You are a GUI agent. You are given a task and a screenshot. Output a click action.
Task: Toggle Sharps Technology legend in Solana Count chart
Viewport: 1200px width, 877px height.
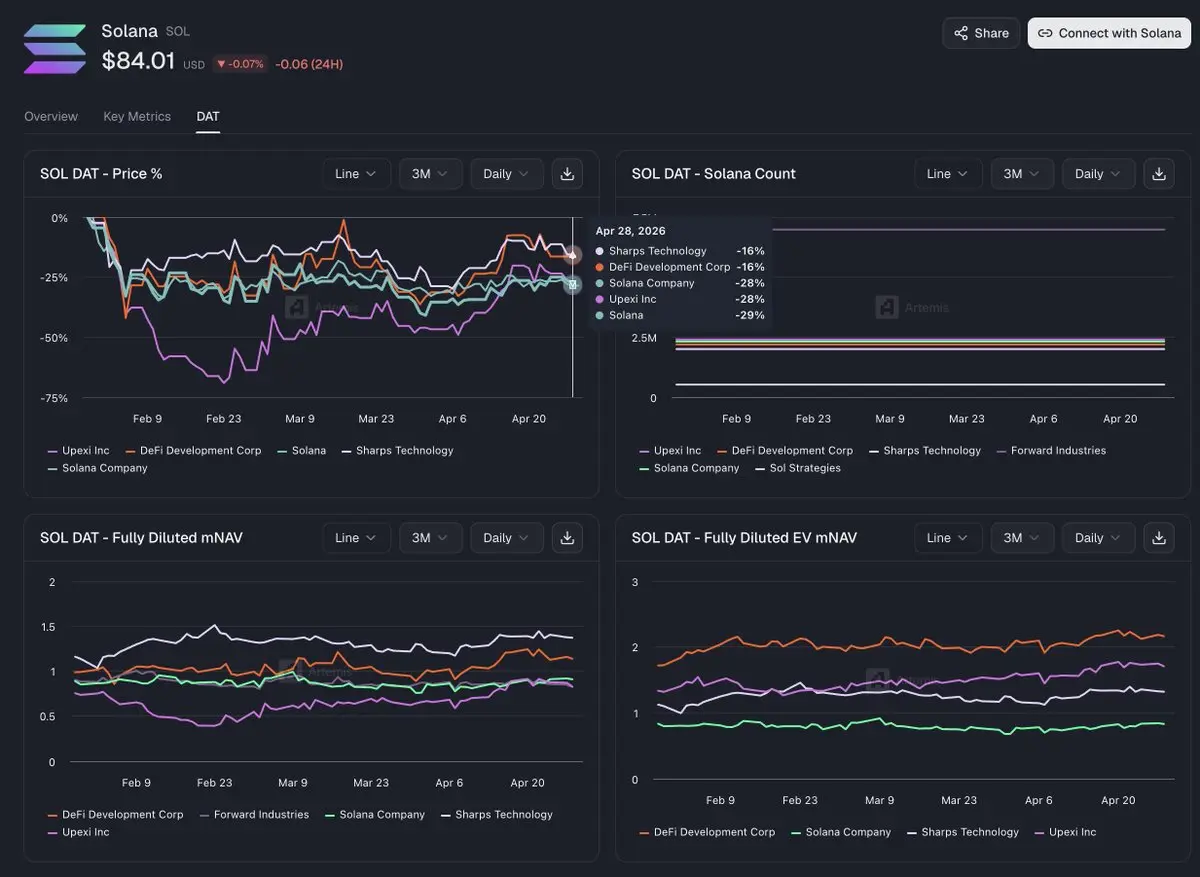coord(924,451)
